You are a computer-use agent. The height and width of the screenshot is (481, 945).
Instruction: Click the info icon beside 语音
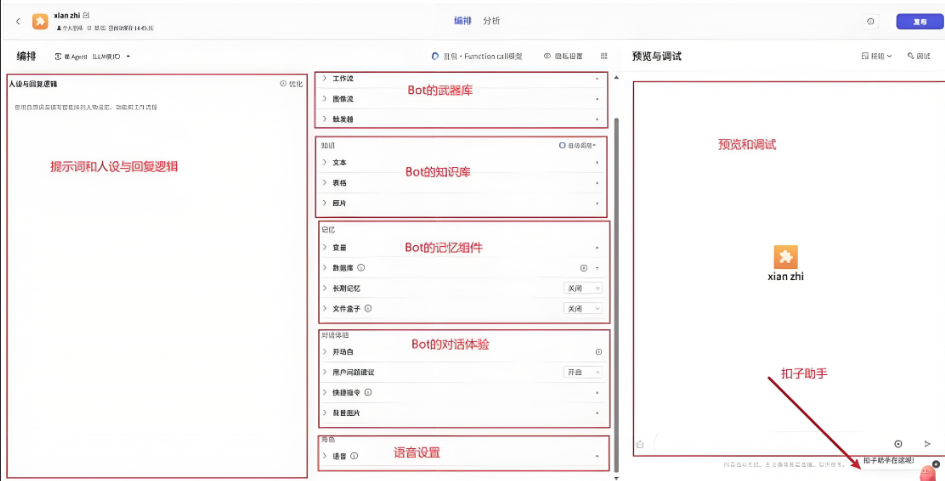tap(354, 456)
